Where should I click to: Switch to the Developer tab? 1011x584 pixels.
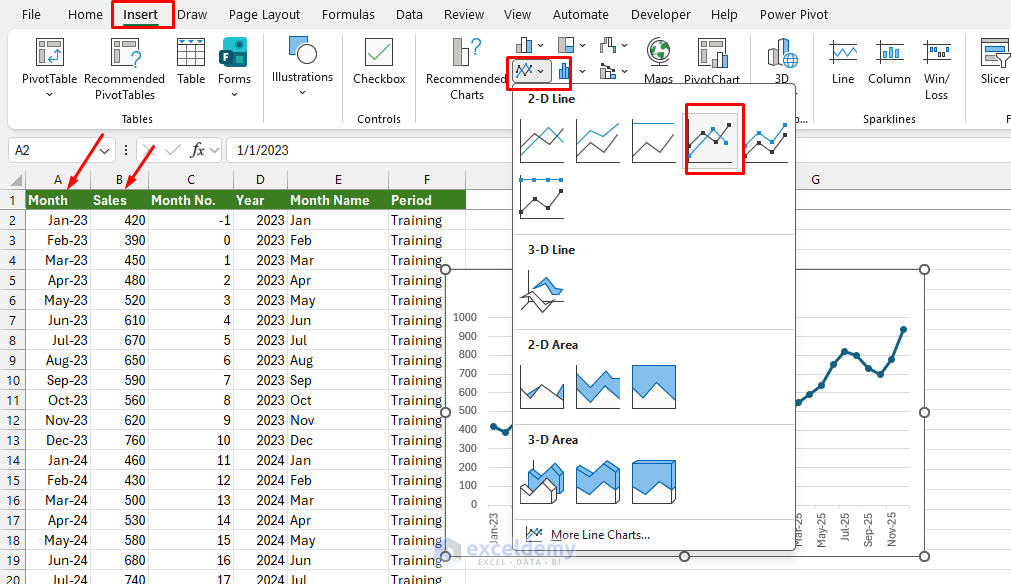660,14
